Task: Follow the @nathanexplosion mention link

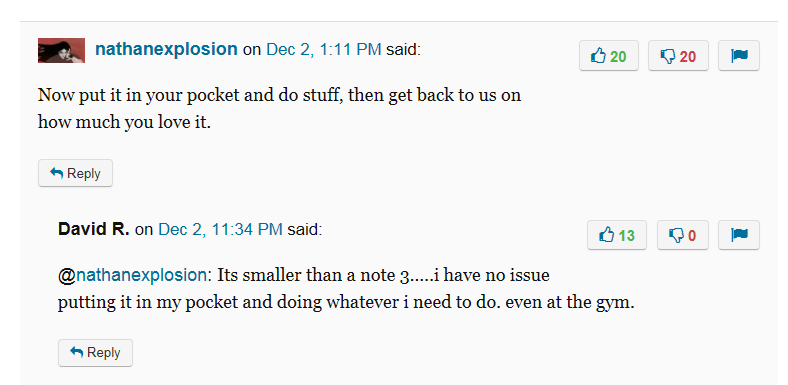Action: pos(132,275)
